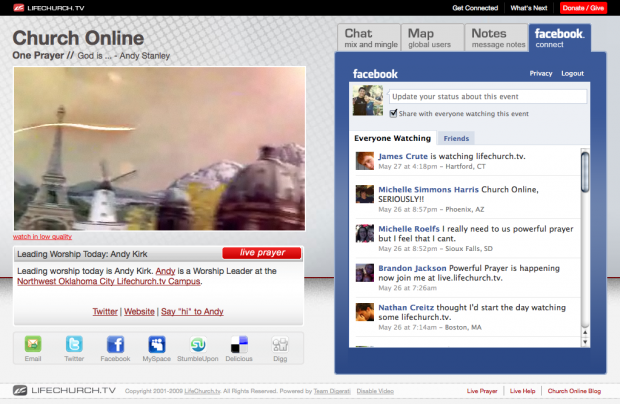This screenshot has height=404, width=620.
Task: Open the Chat mix and mingle tab
Action: [369, 38]
